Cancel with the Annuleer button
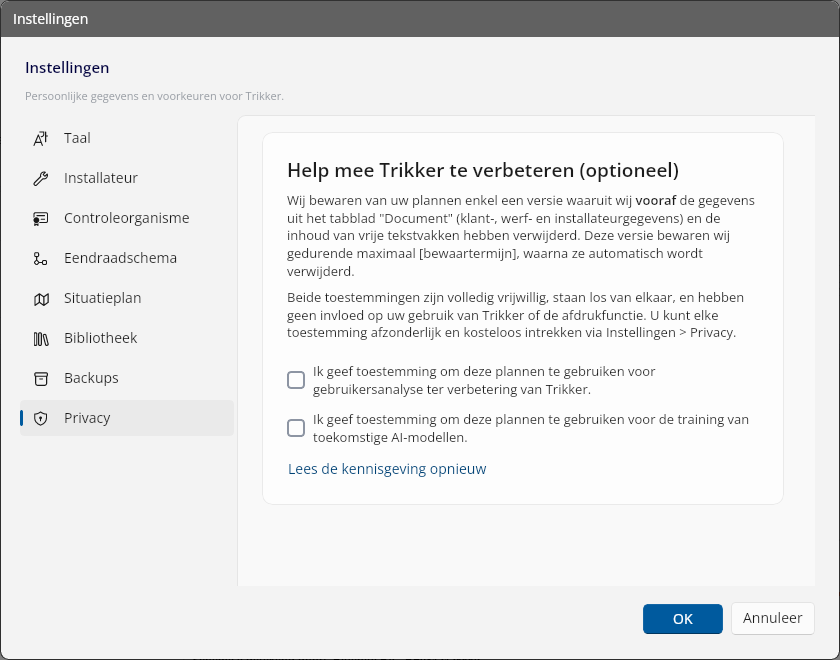This screenshot has width=840, height=660. (772, 618)
